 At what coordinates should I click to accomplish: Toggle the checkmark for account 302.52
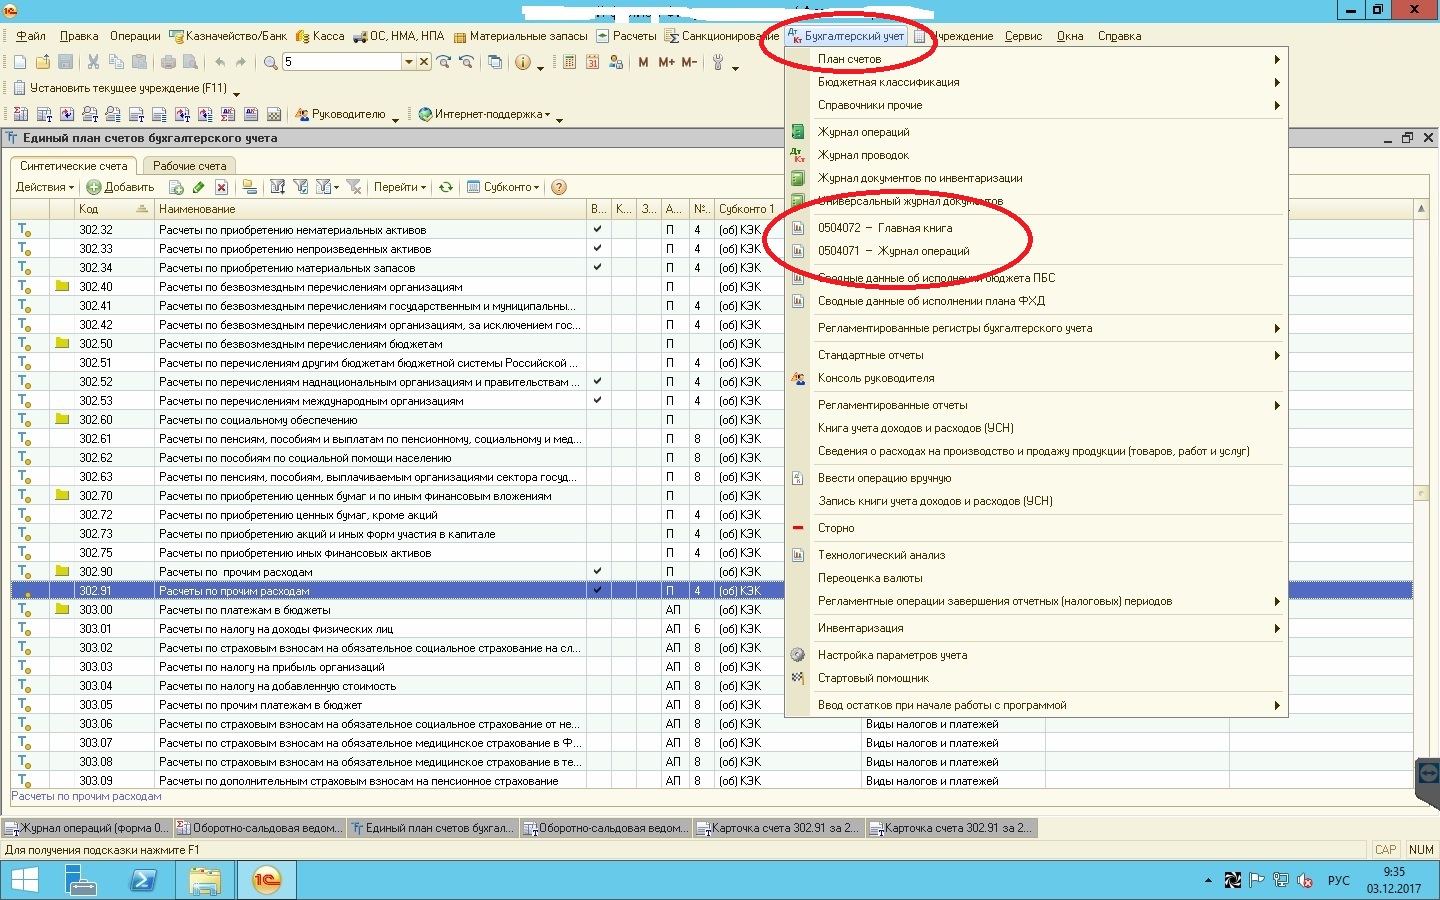pyautogui.click(x=598, y=382)
